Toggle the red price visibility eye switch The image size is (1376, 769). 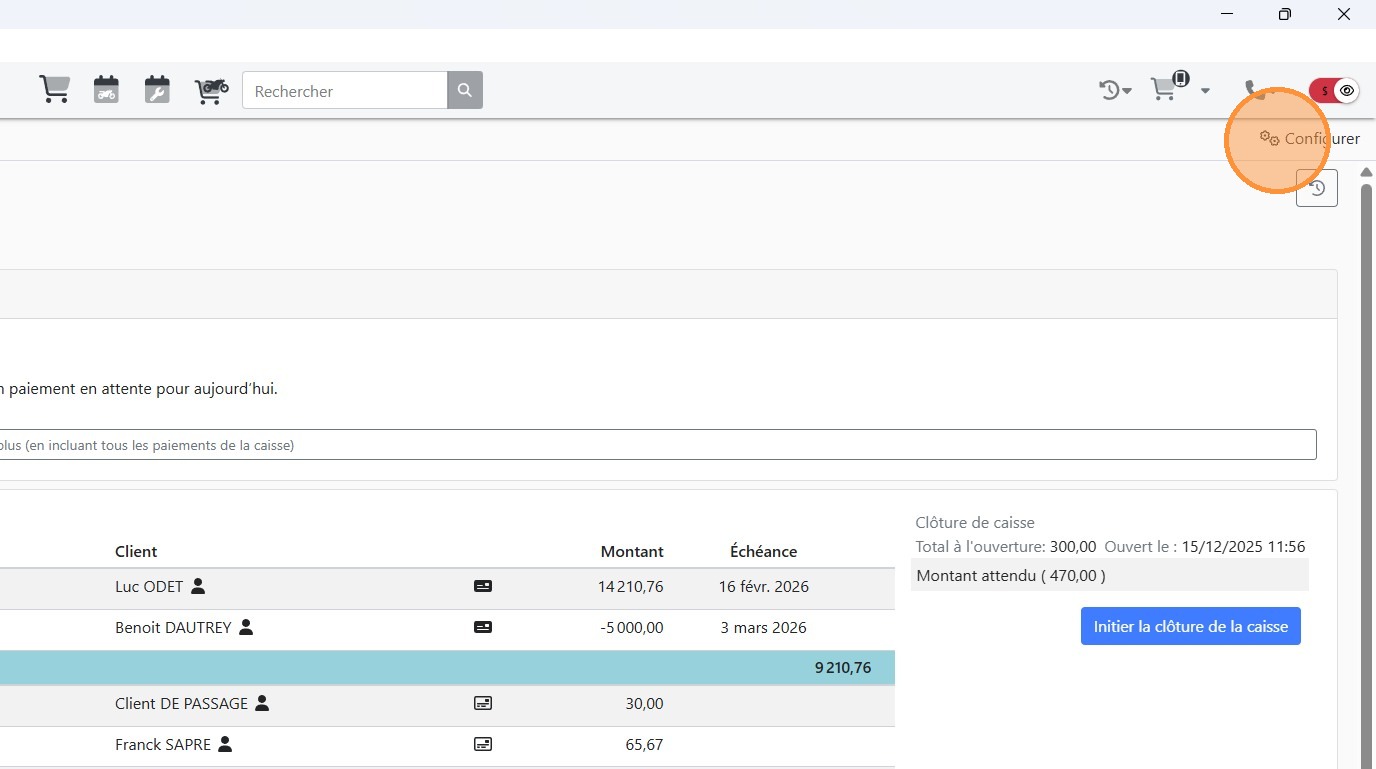point(1335,91)
